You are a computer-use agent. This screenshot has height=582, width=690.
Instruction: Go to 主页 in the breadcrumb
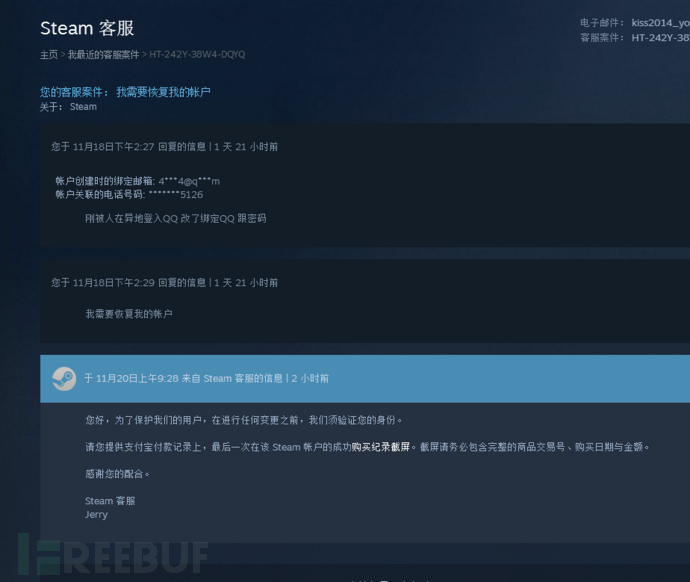[x=49, y=55]
